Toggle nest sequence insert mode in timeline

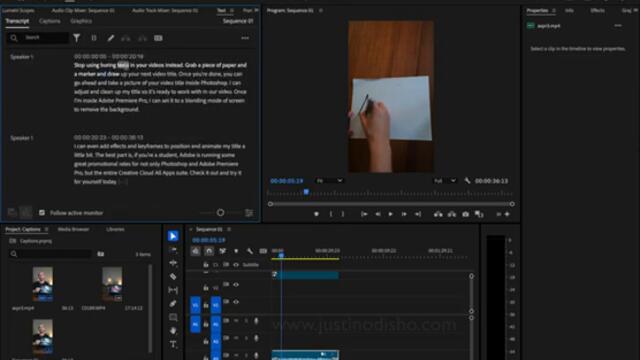(196, 251)
